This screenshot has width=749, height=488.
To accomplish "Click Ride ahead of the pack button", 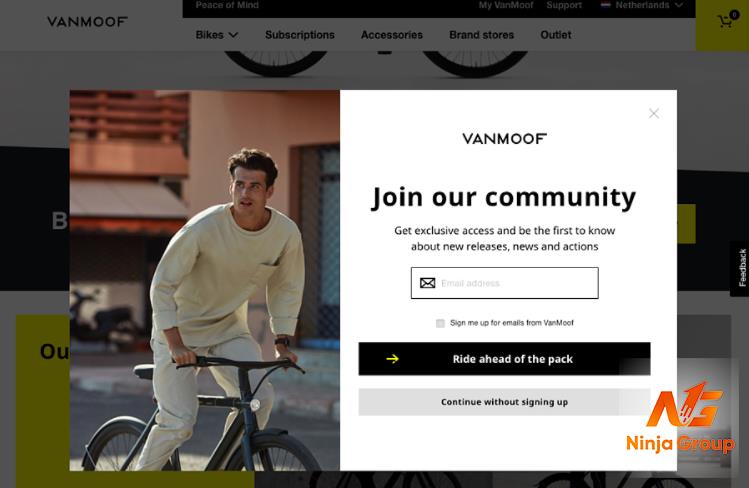I will pos(504,359).
